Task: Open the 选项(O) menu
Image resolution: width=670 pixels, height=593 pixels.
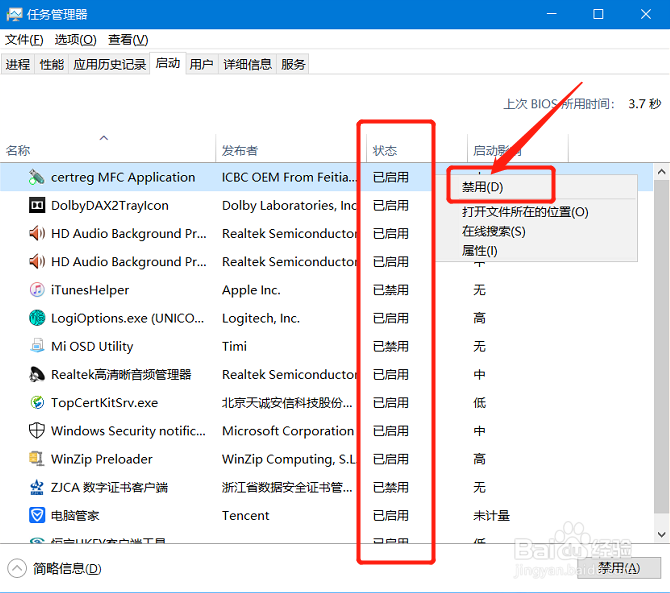Action: coord(75,40)
